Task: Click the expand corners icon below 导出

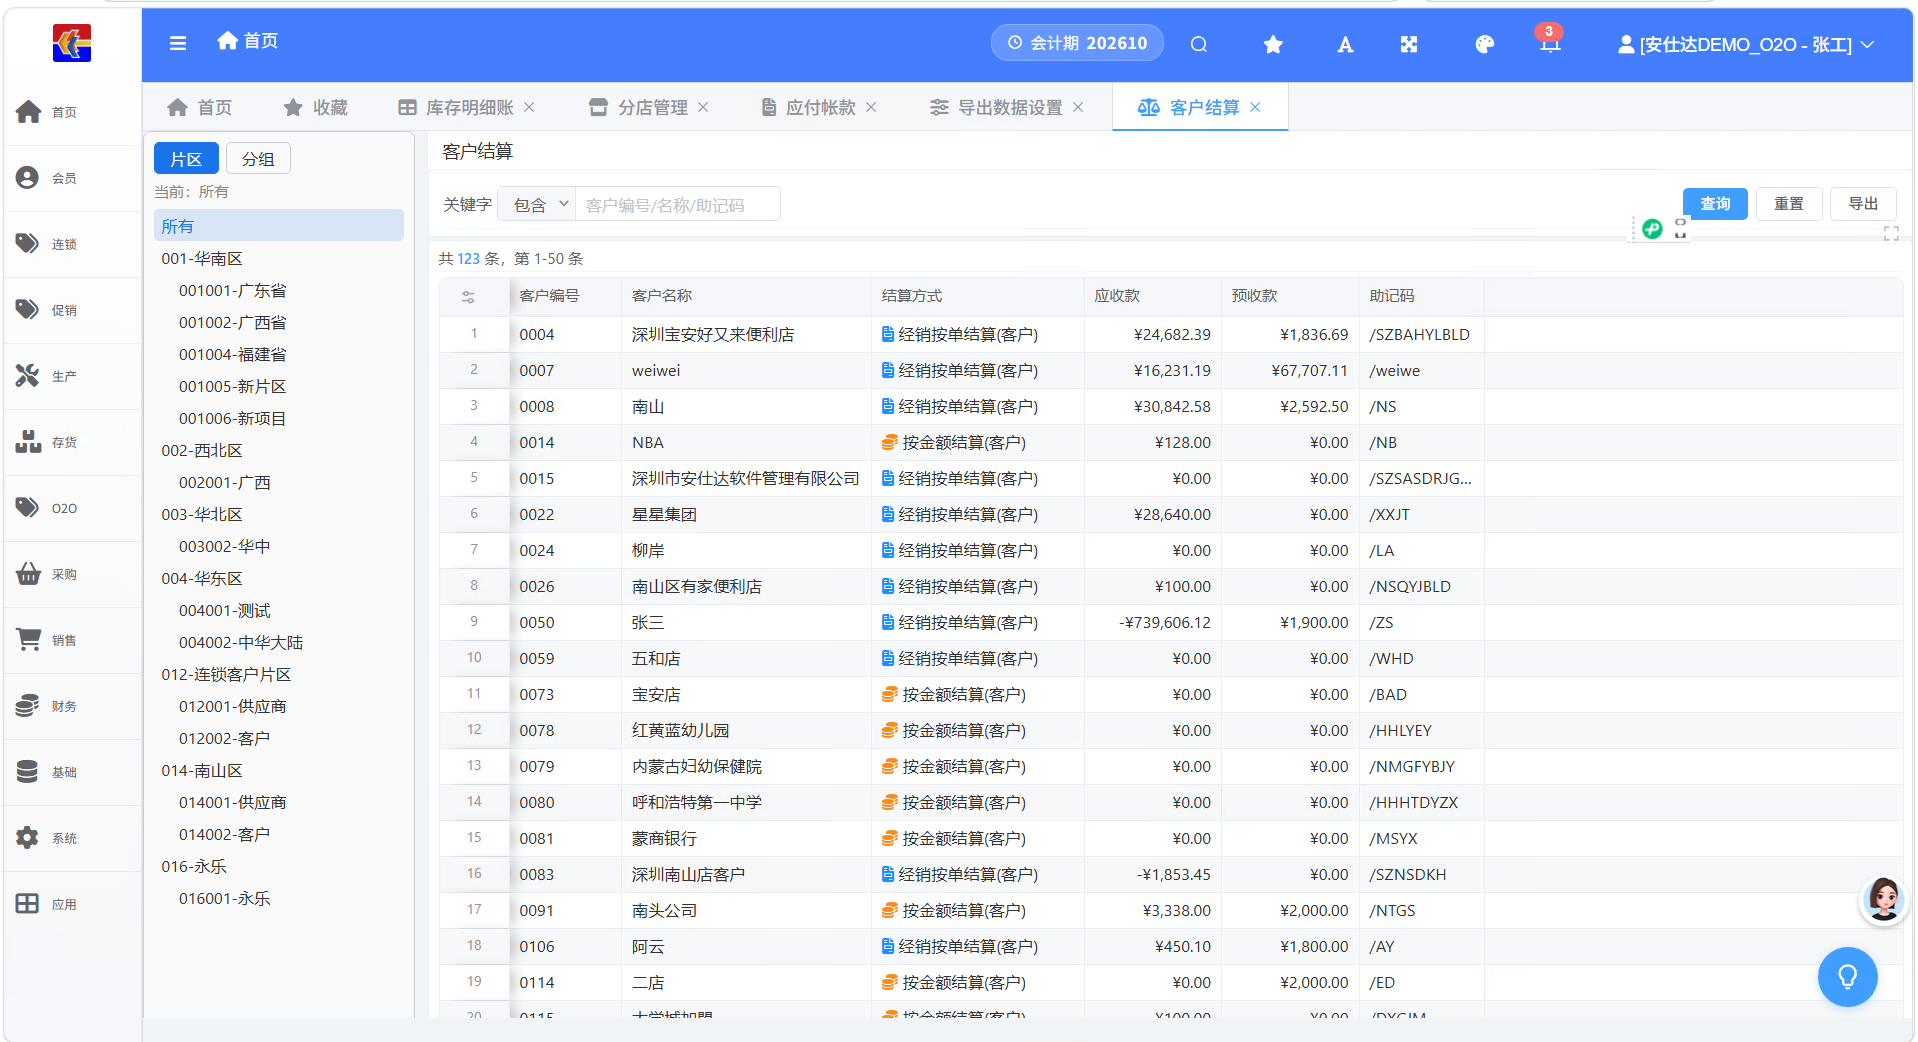Action: 1891,234
